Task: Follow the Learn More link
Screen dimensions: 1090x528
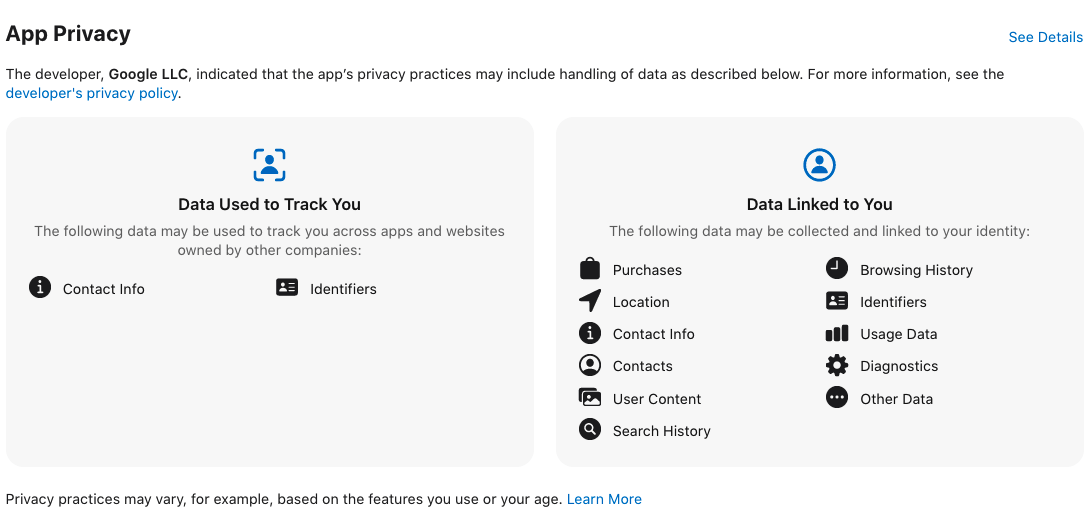Action: 604,499
